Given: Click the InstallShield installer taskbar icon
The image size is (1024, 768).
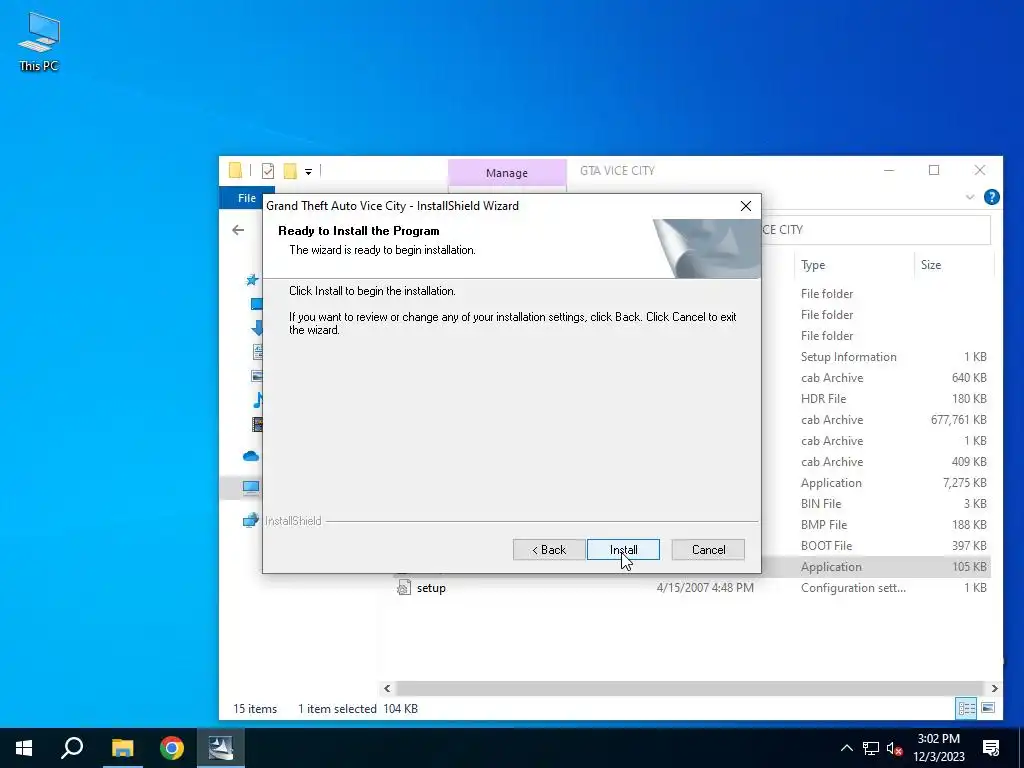Looking at the screenshot, I should 221,748.
